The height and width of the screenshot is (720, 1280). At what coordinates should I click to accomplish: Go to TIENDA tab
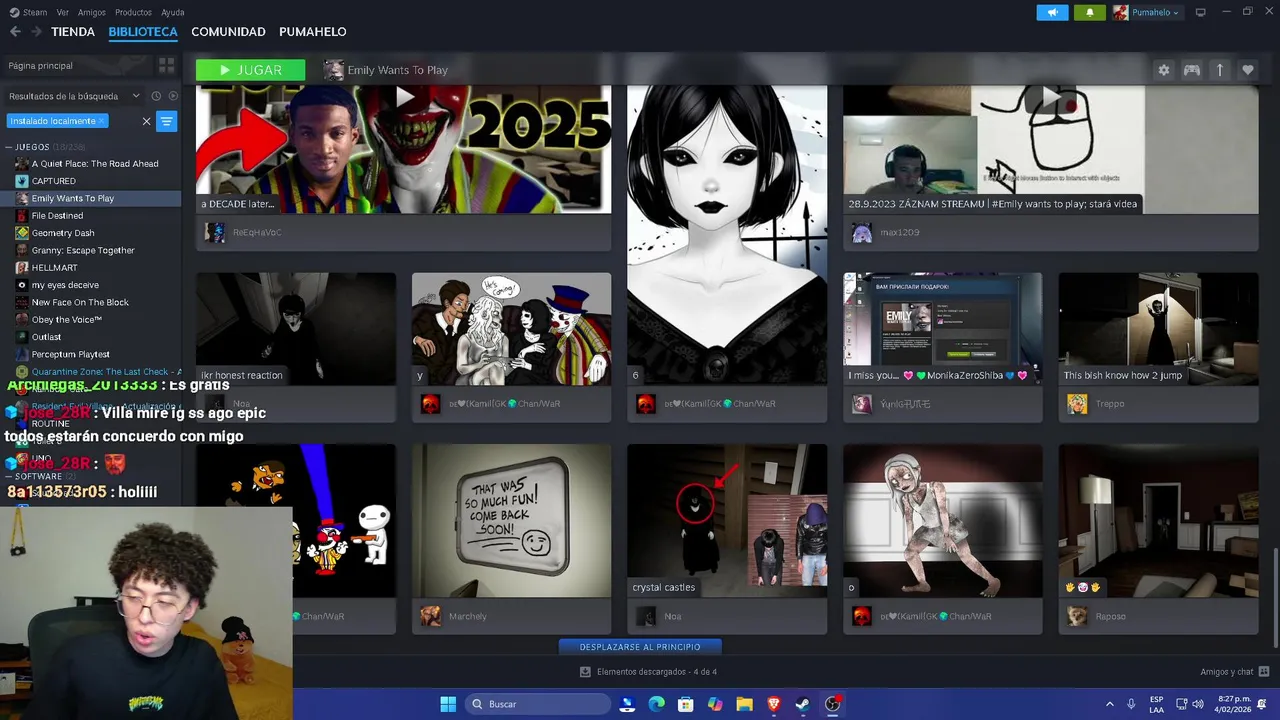[73, 32]
